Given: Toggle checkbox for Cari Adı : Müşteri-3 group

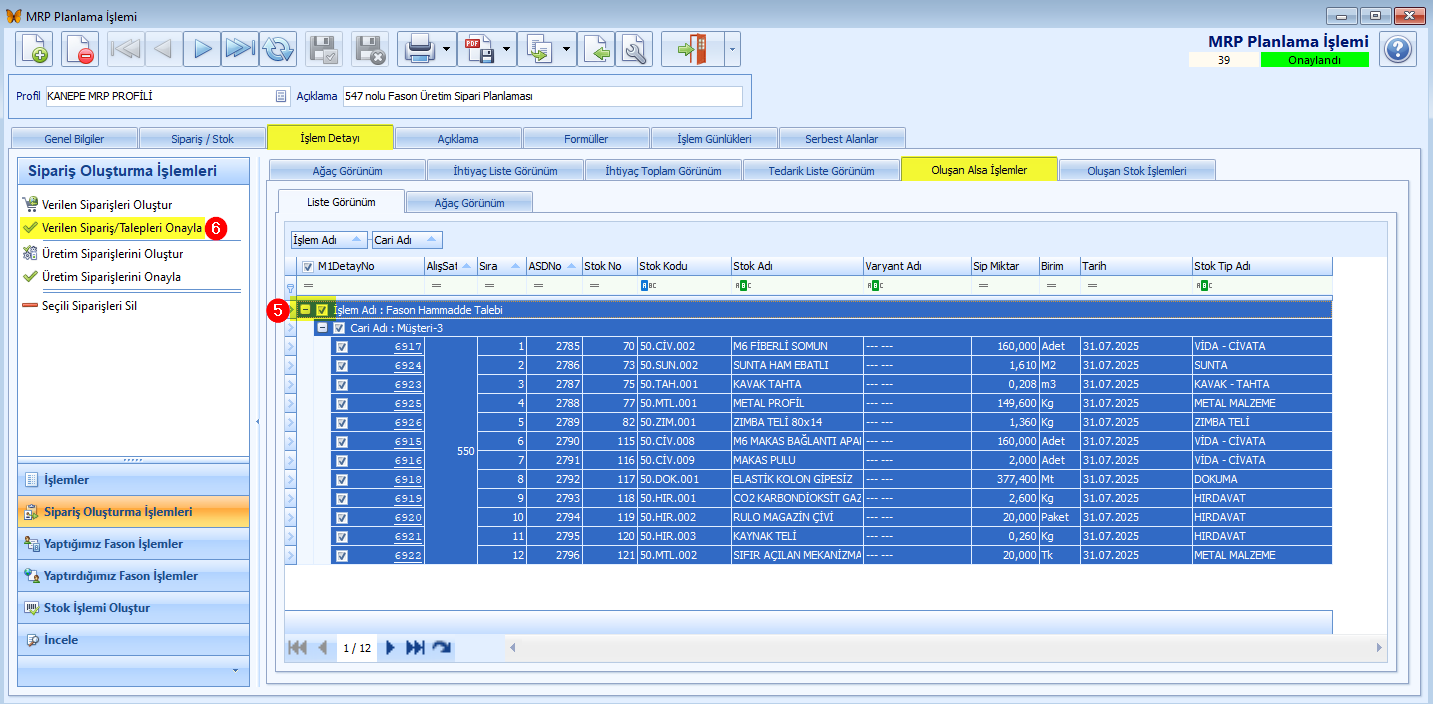Looking at the screenshot, I should (339, 328).
